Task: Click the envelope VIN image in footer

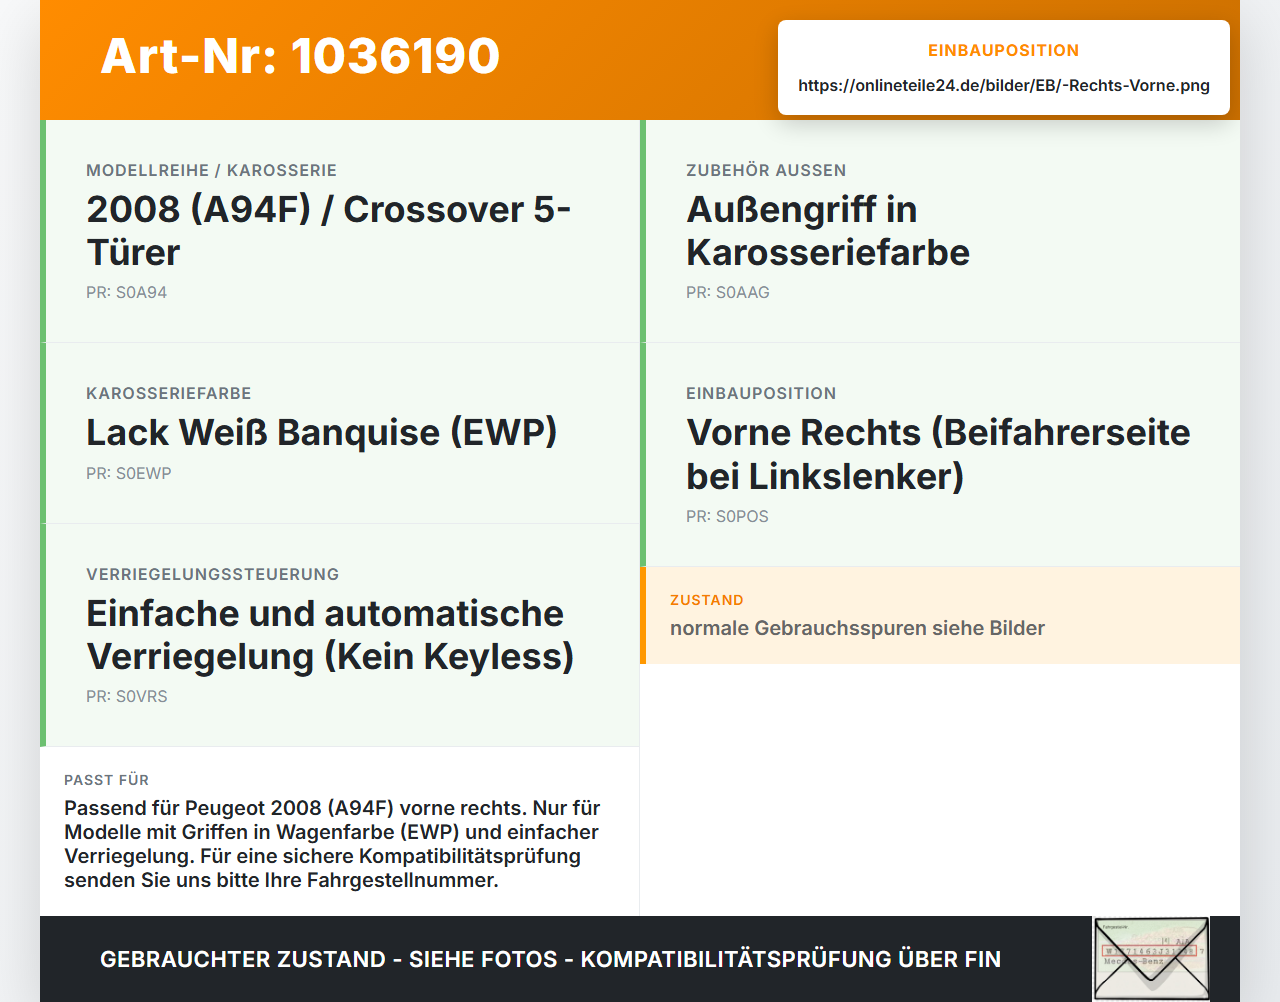Action: point(1151,958)
